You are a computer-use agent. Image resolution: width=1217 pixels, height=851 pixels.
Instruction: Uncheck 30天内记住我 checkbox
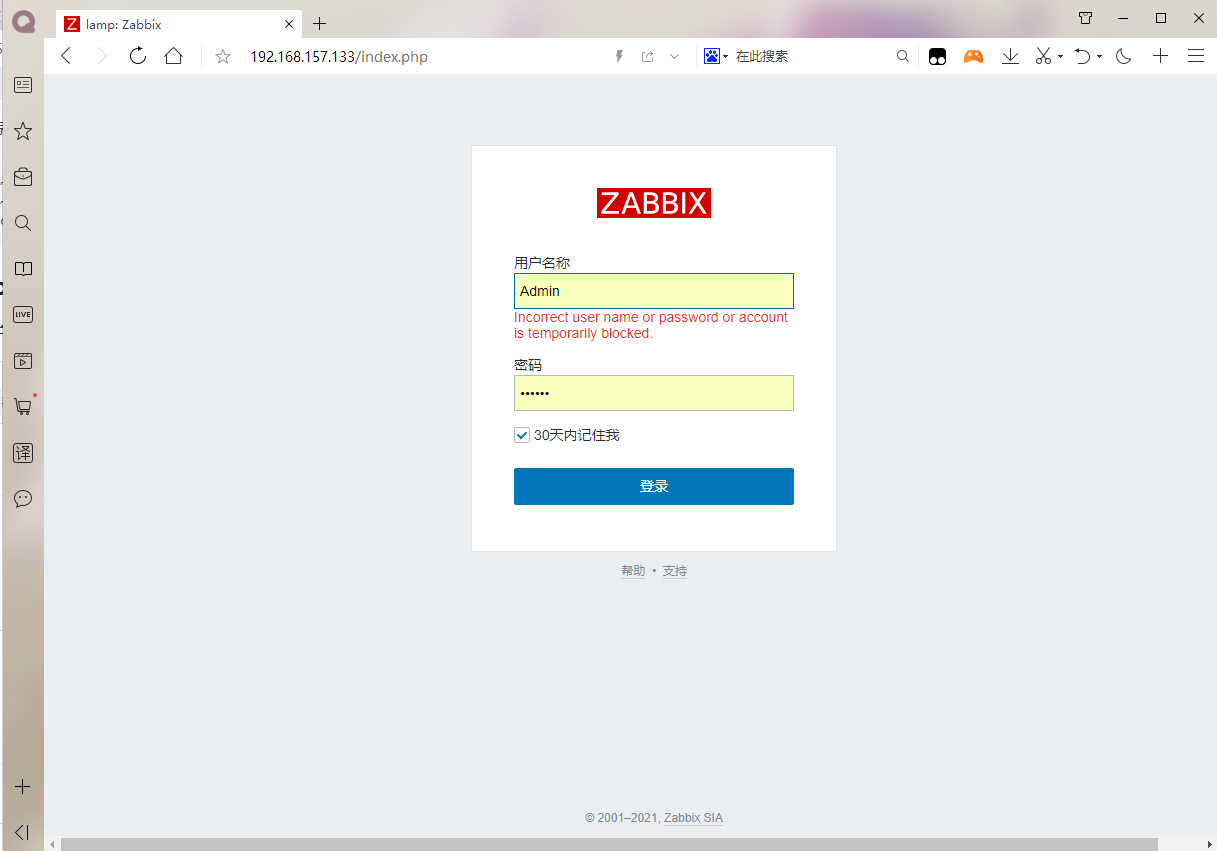(522, 435)
